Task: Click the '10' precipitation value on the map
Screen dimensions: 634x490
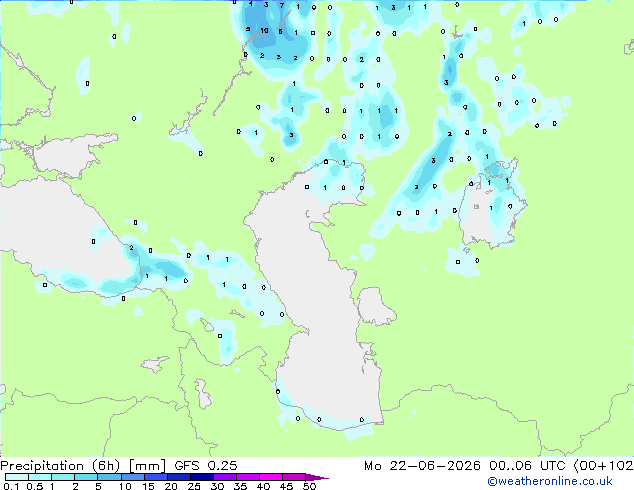Action: [264, 31]
